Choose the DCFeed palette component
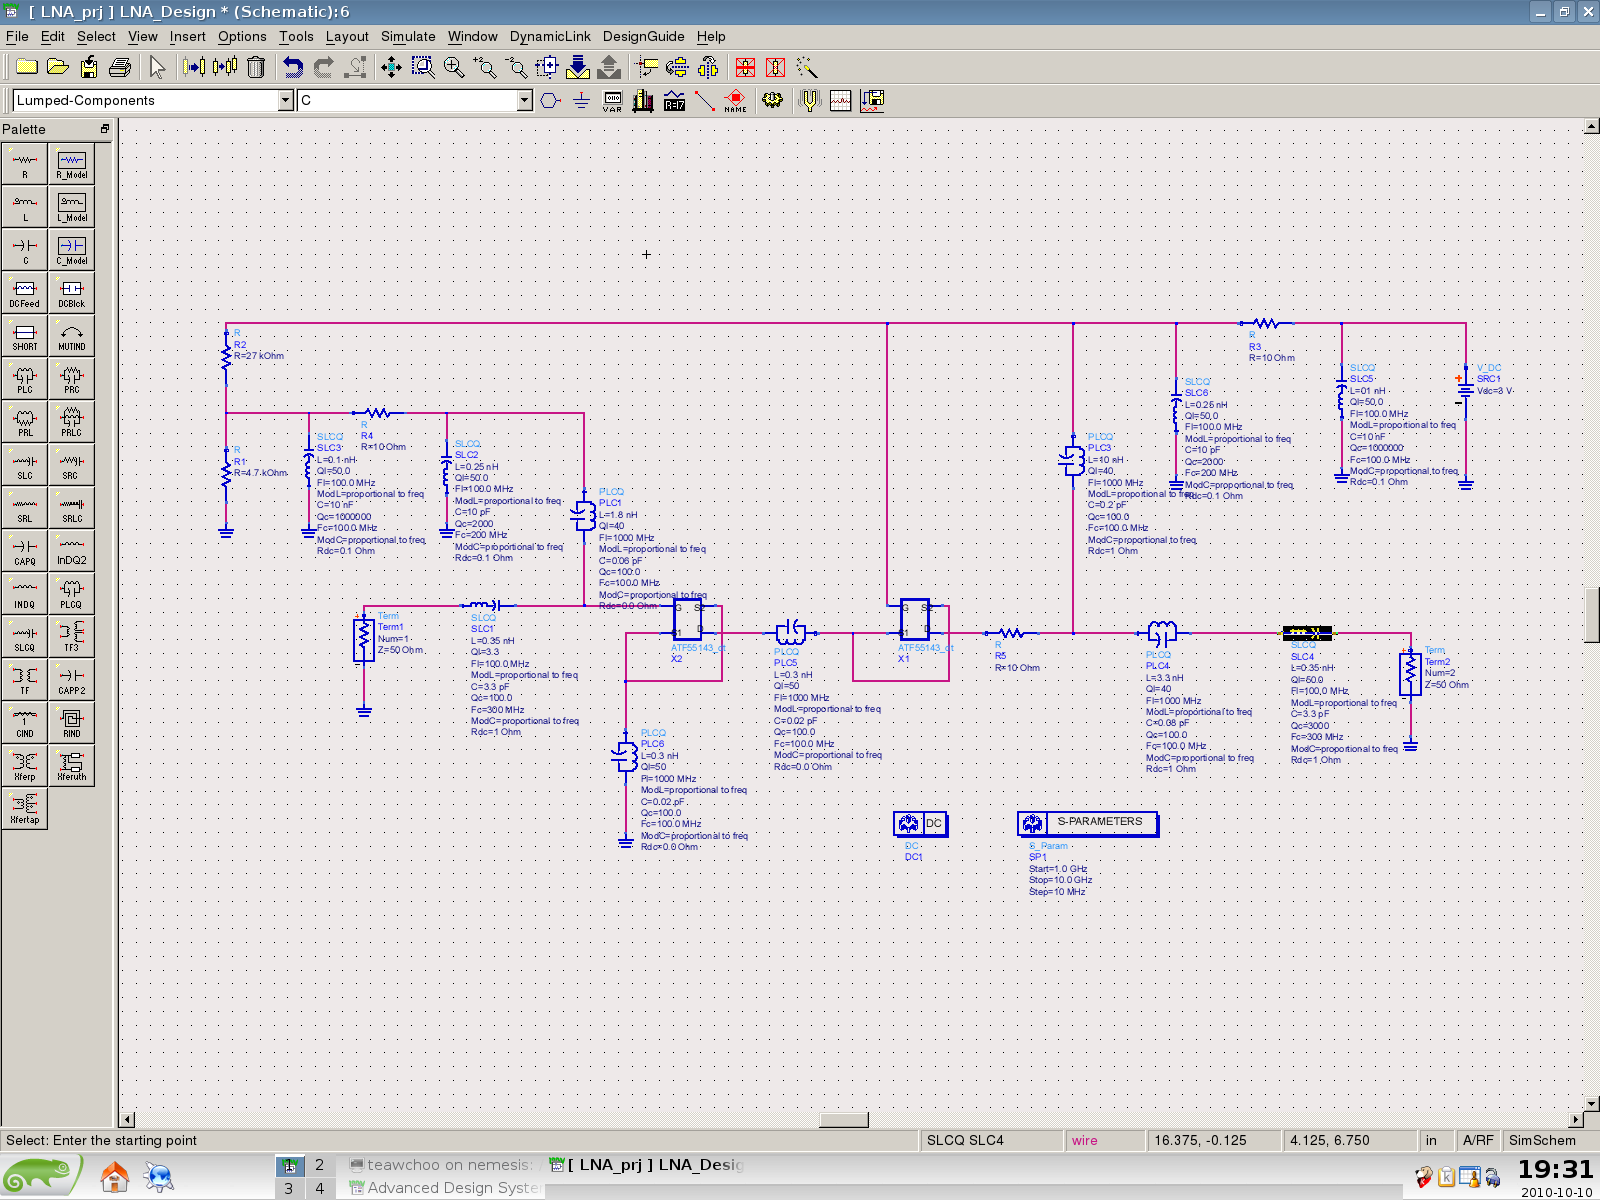The height and width of the screenshot is (1200, 1600). click(x=25, y=293)
